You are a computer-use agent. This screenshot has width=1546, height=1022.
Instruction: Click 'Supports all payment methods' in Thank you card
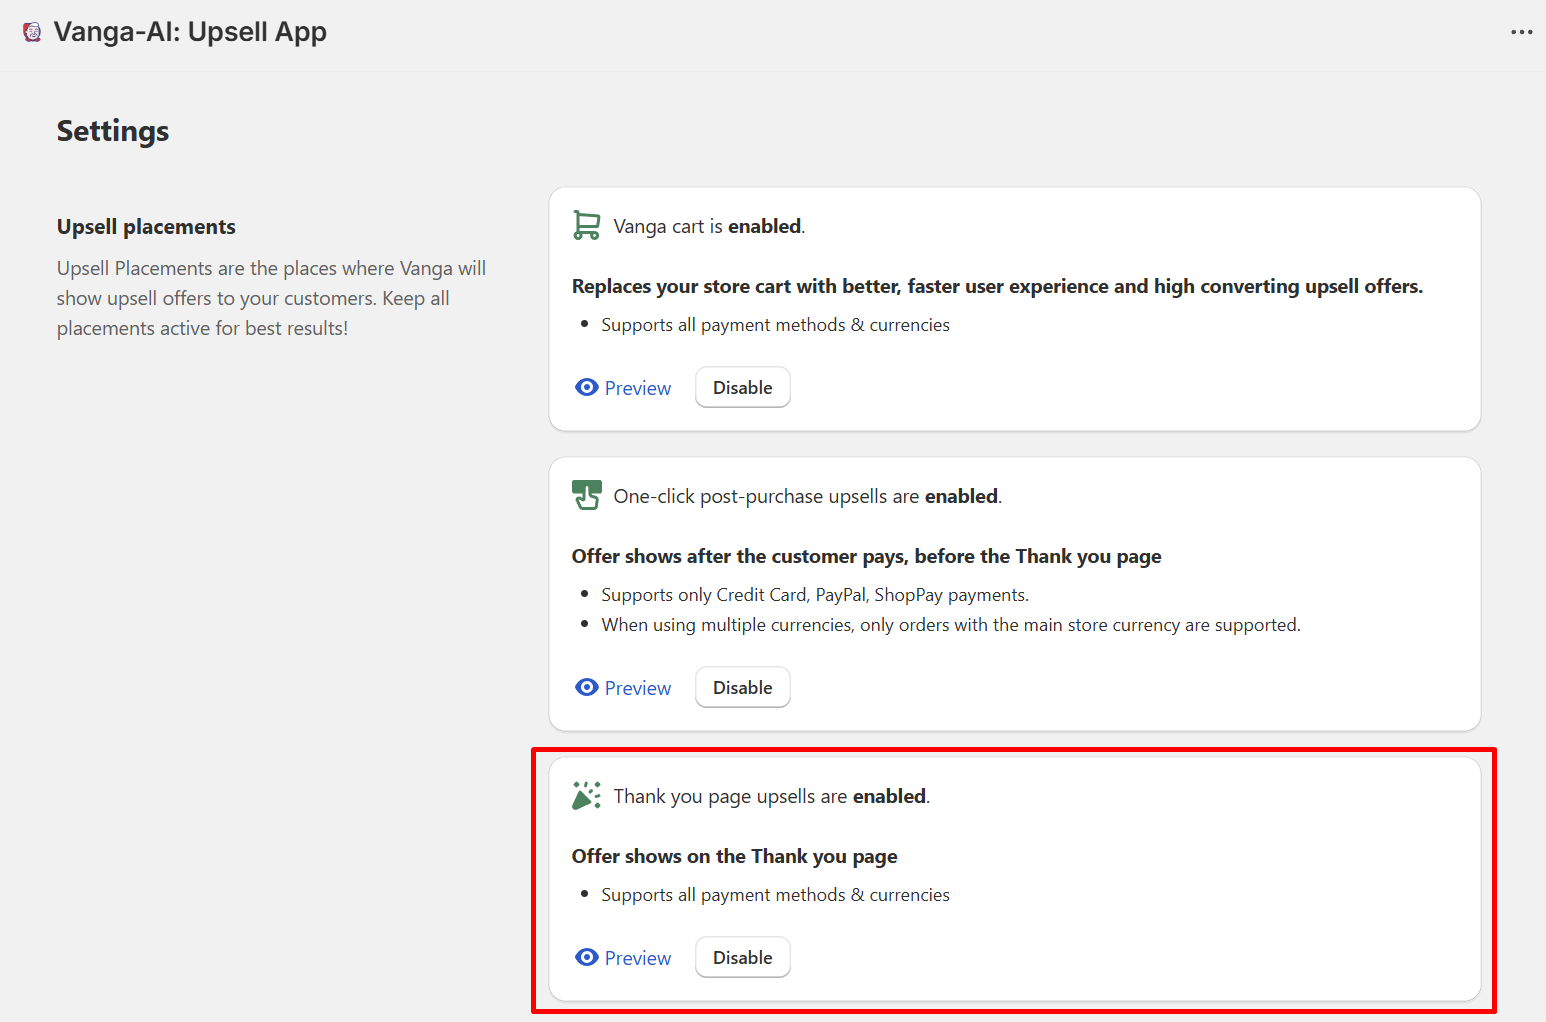776,895
